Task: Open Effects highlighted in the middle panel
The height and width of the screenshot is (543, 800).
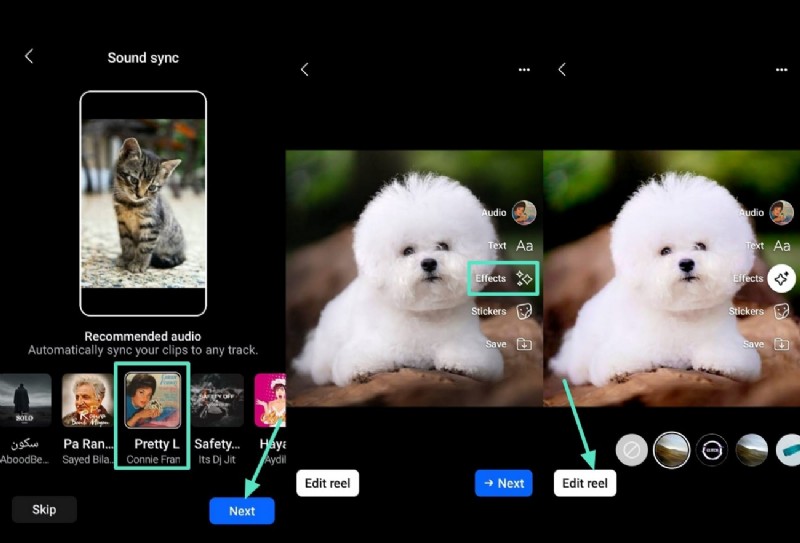Action: click(505, 279)
